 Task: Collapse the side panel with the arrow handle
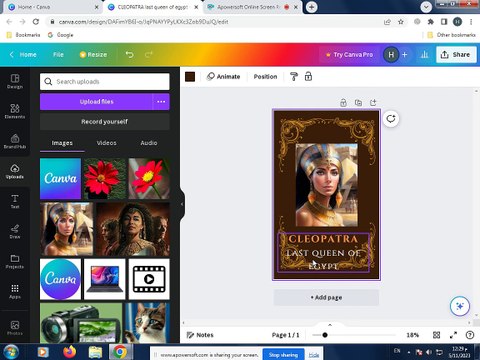tap(182, 204)
